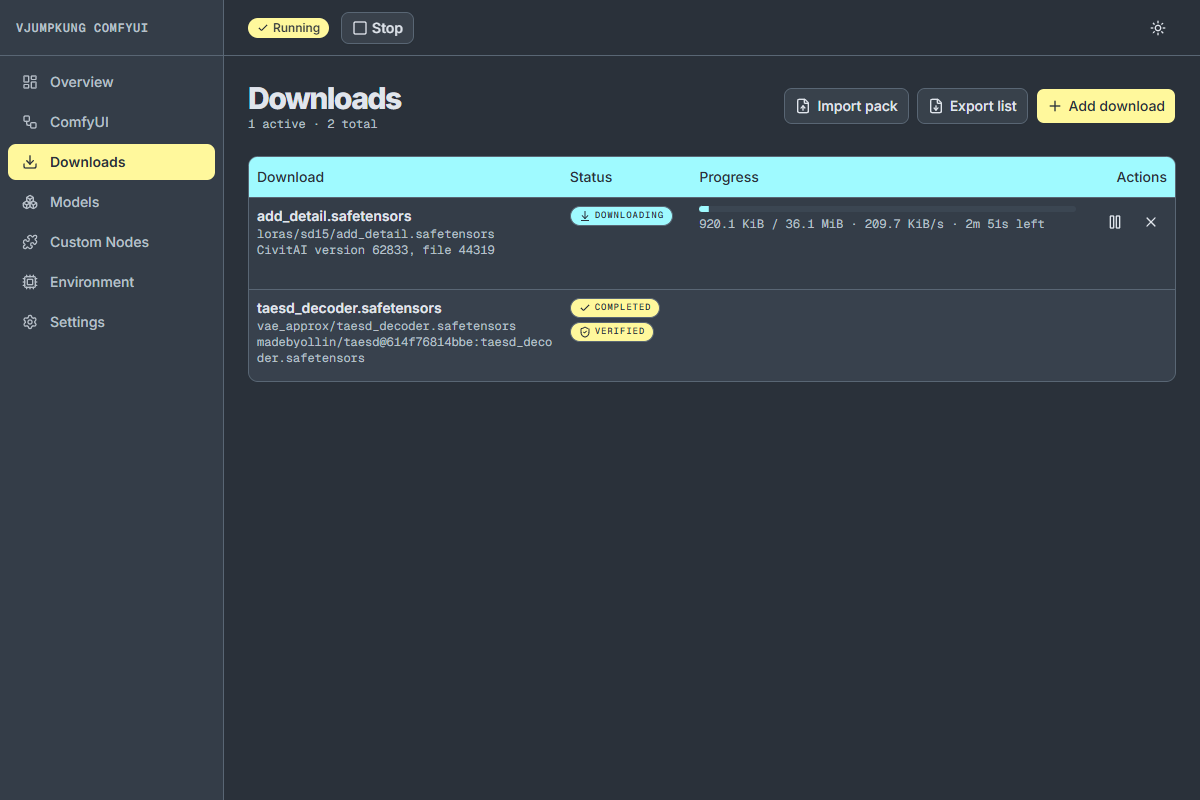Image resolution: width=1200 pixels, height=800 pixels.
Task: Click the Status column header
Action: click(591, 177)
